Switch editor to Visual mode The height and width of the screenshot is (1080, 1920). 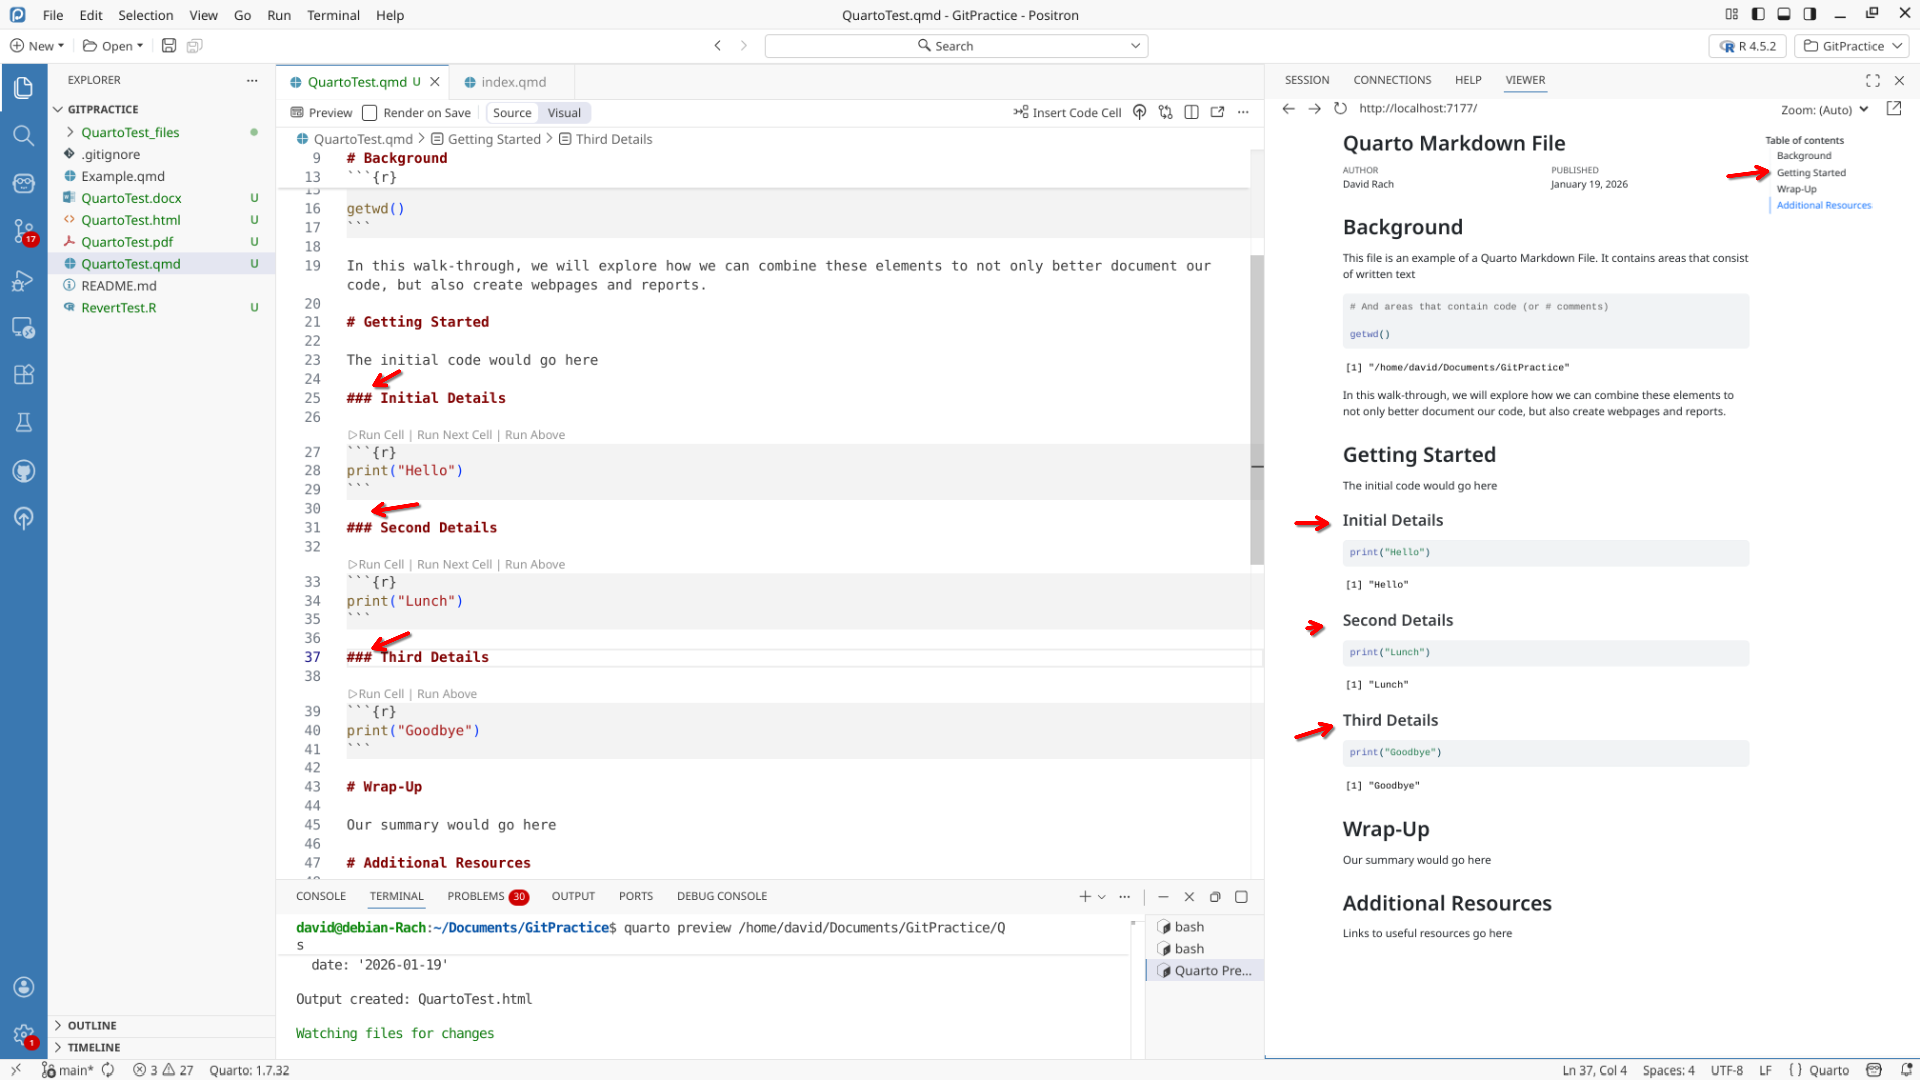pyautogui.click(x=564, y=113)
